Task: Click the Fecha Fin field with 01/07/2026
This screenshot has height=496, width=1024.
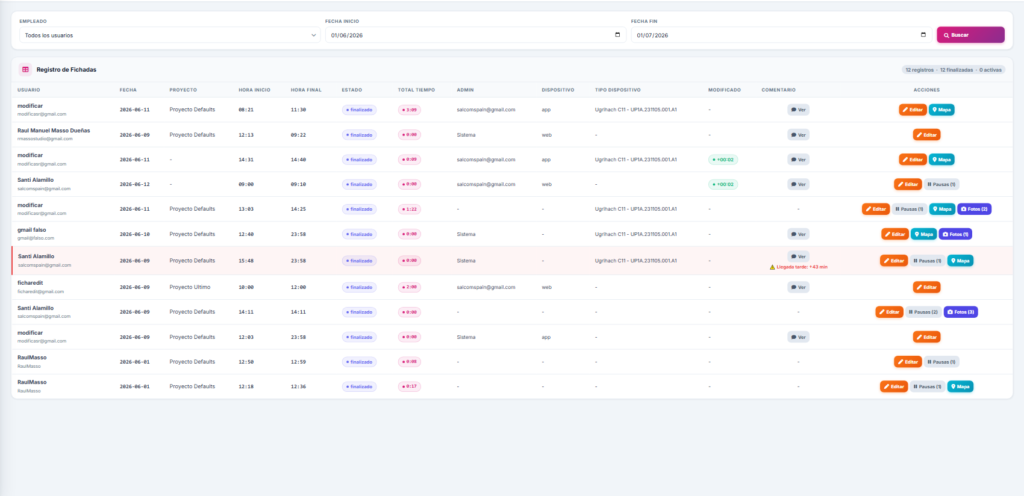Action: coord(781,35)
